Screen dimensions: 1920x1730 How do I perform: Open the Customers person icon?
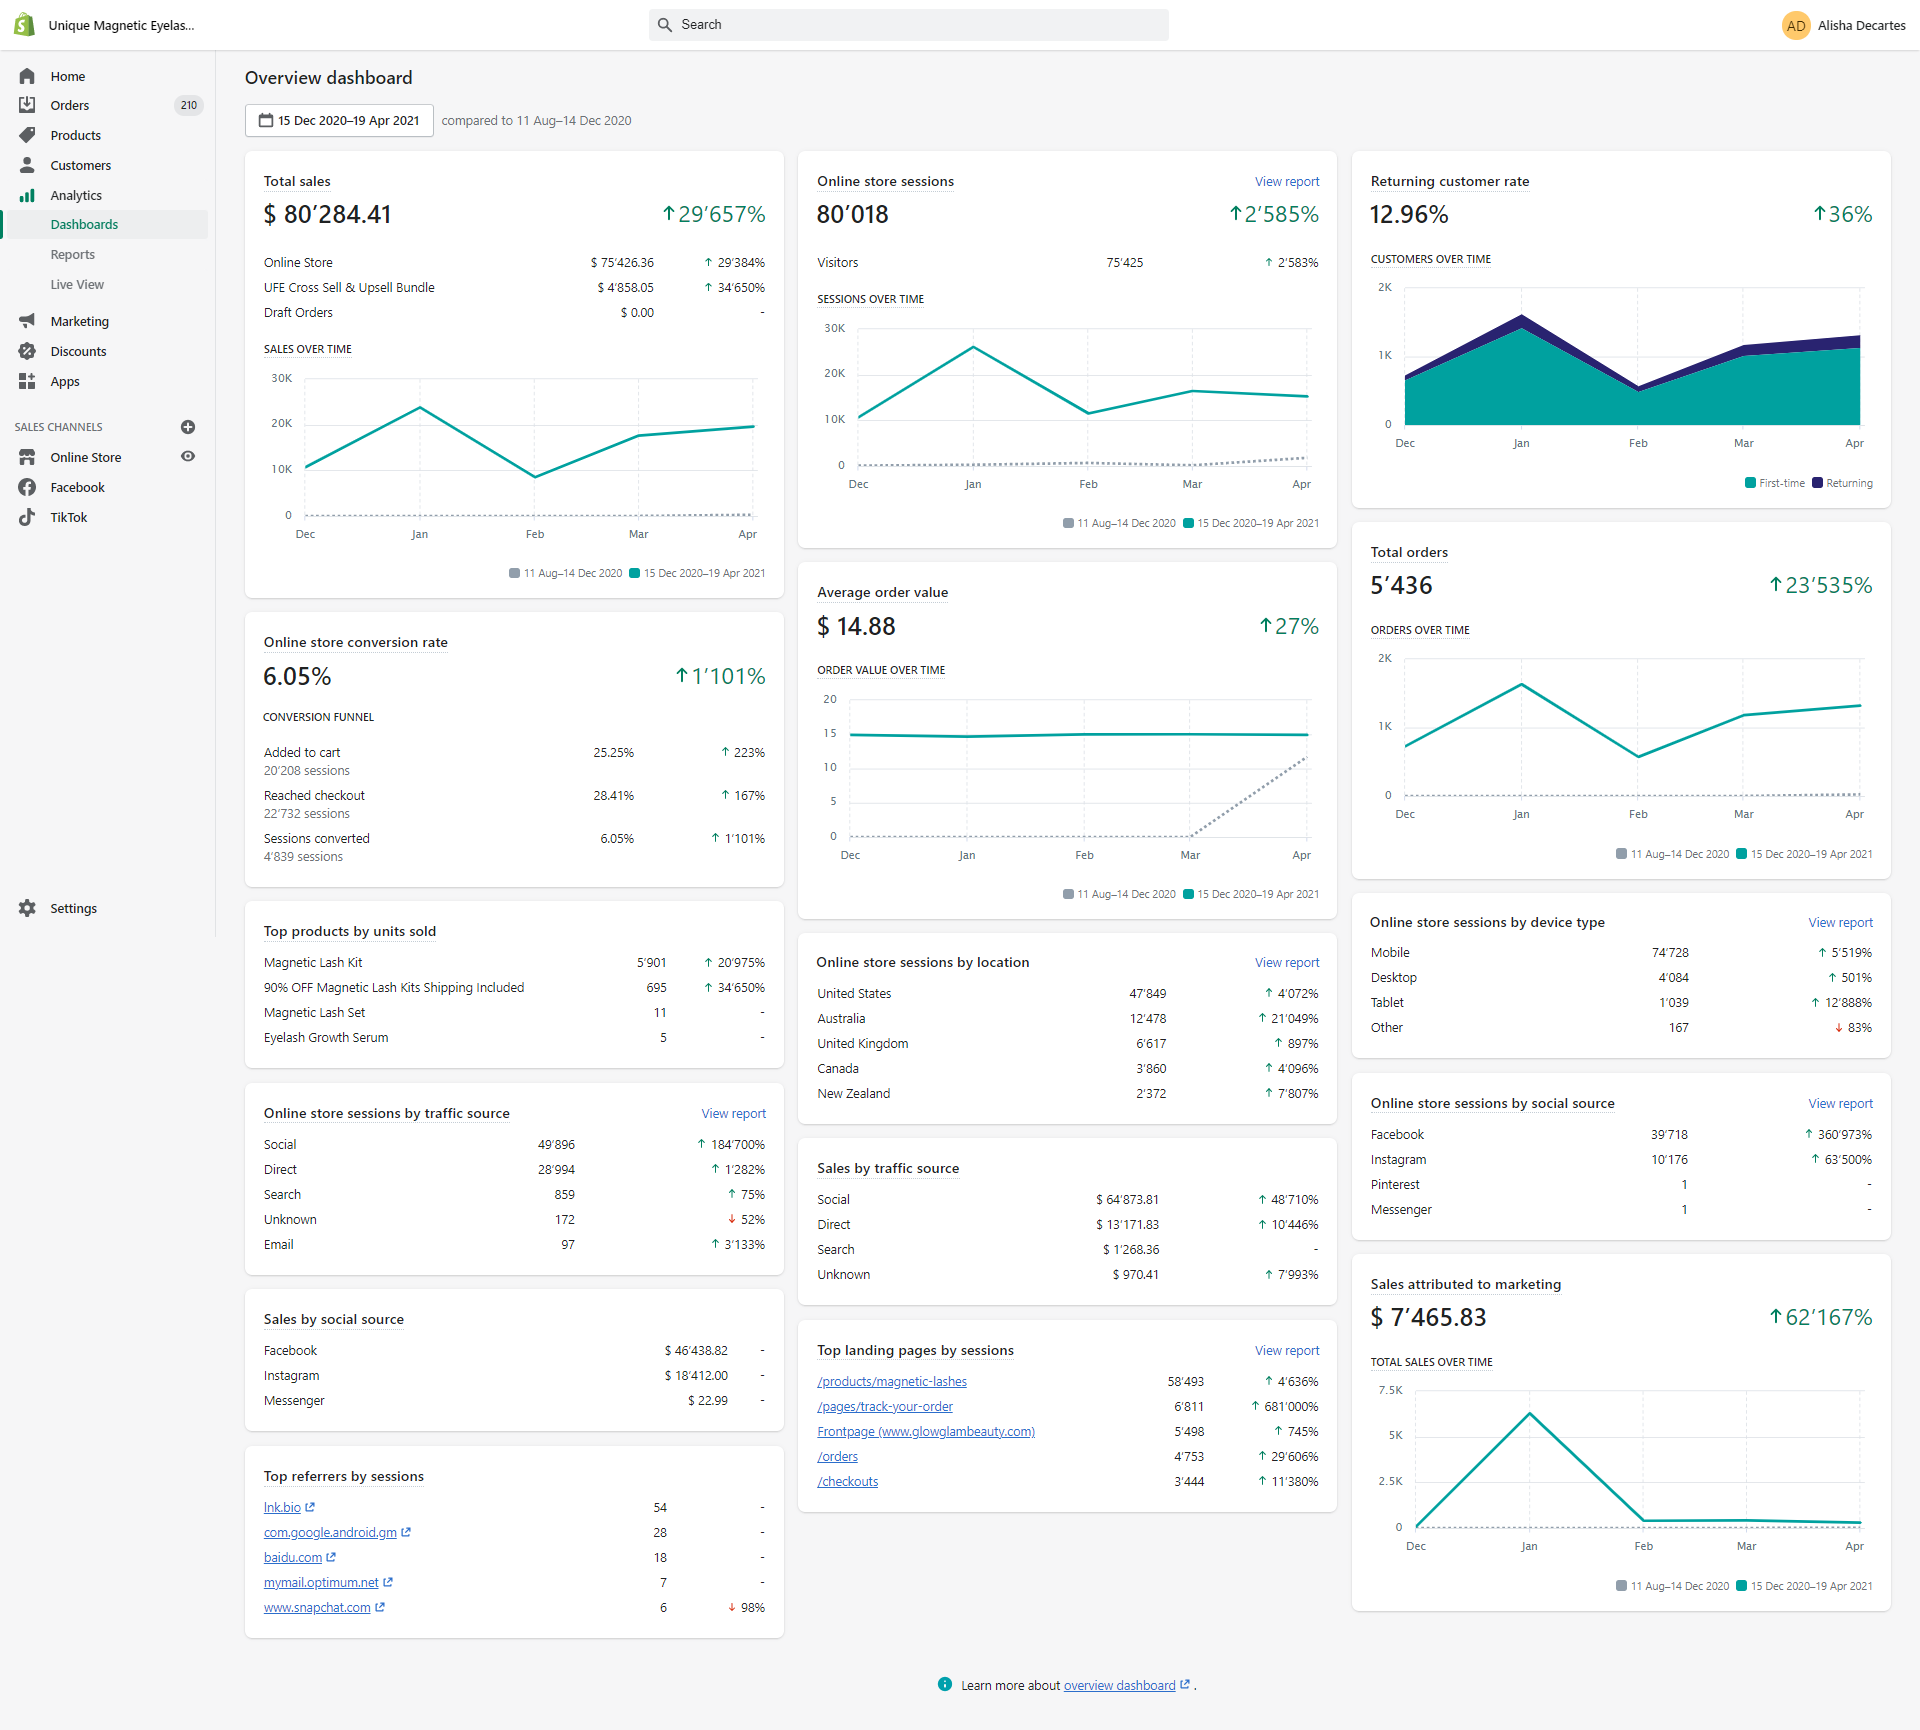tap(27, 165)
